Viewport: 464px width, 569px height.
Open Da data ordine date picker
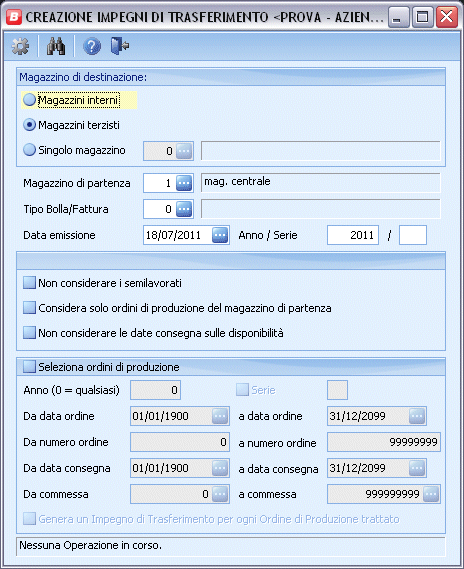coord(220,416)
